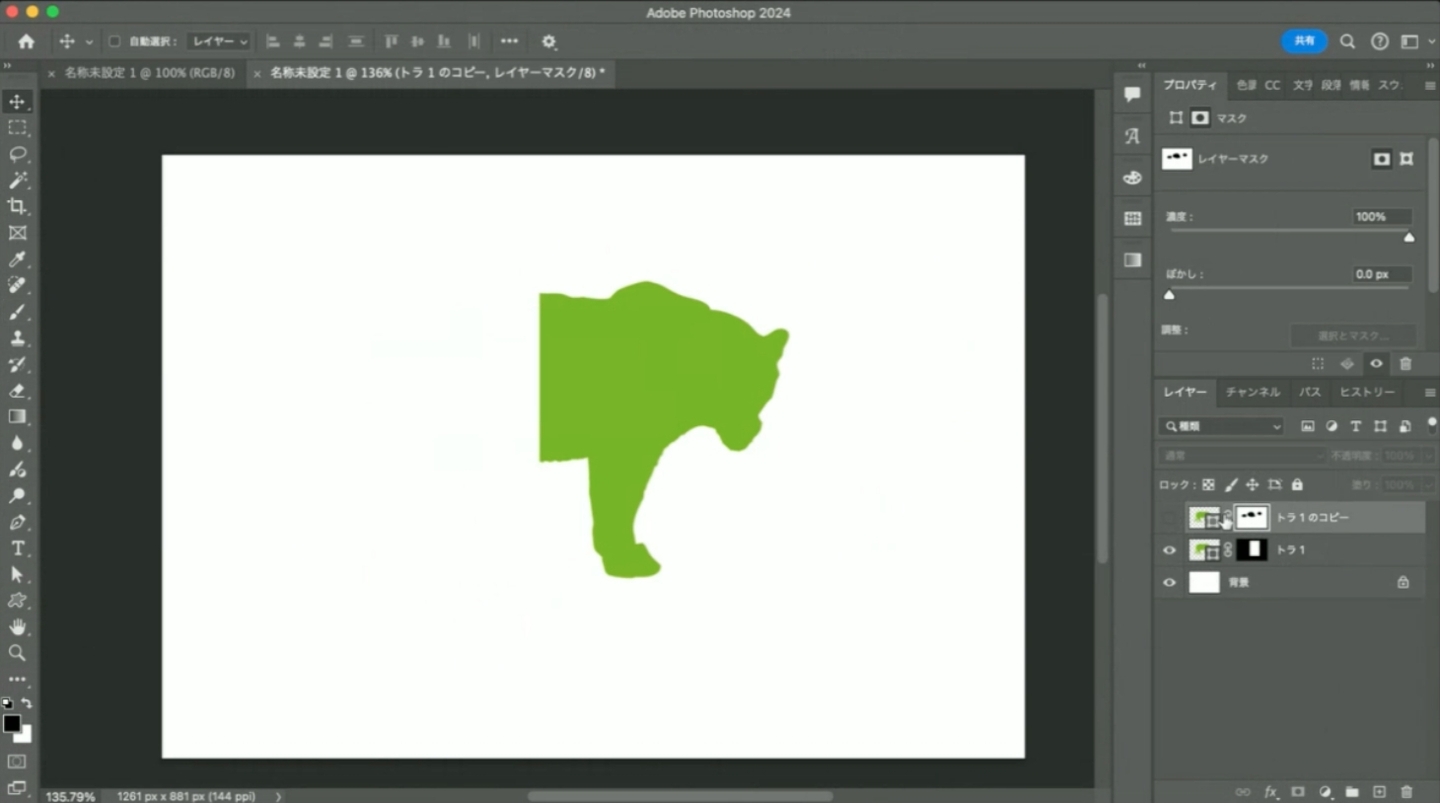Switch to the ヒストリー tab
Screen dimensions: 1440x803
click(1366, 392)
